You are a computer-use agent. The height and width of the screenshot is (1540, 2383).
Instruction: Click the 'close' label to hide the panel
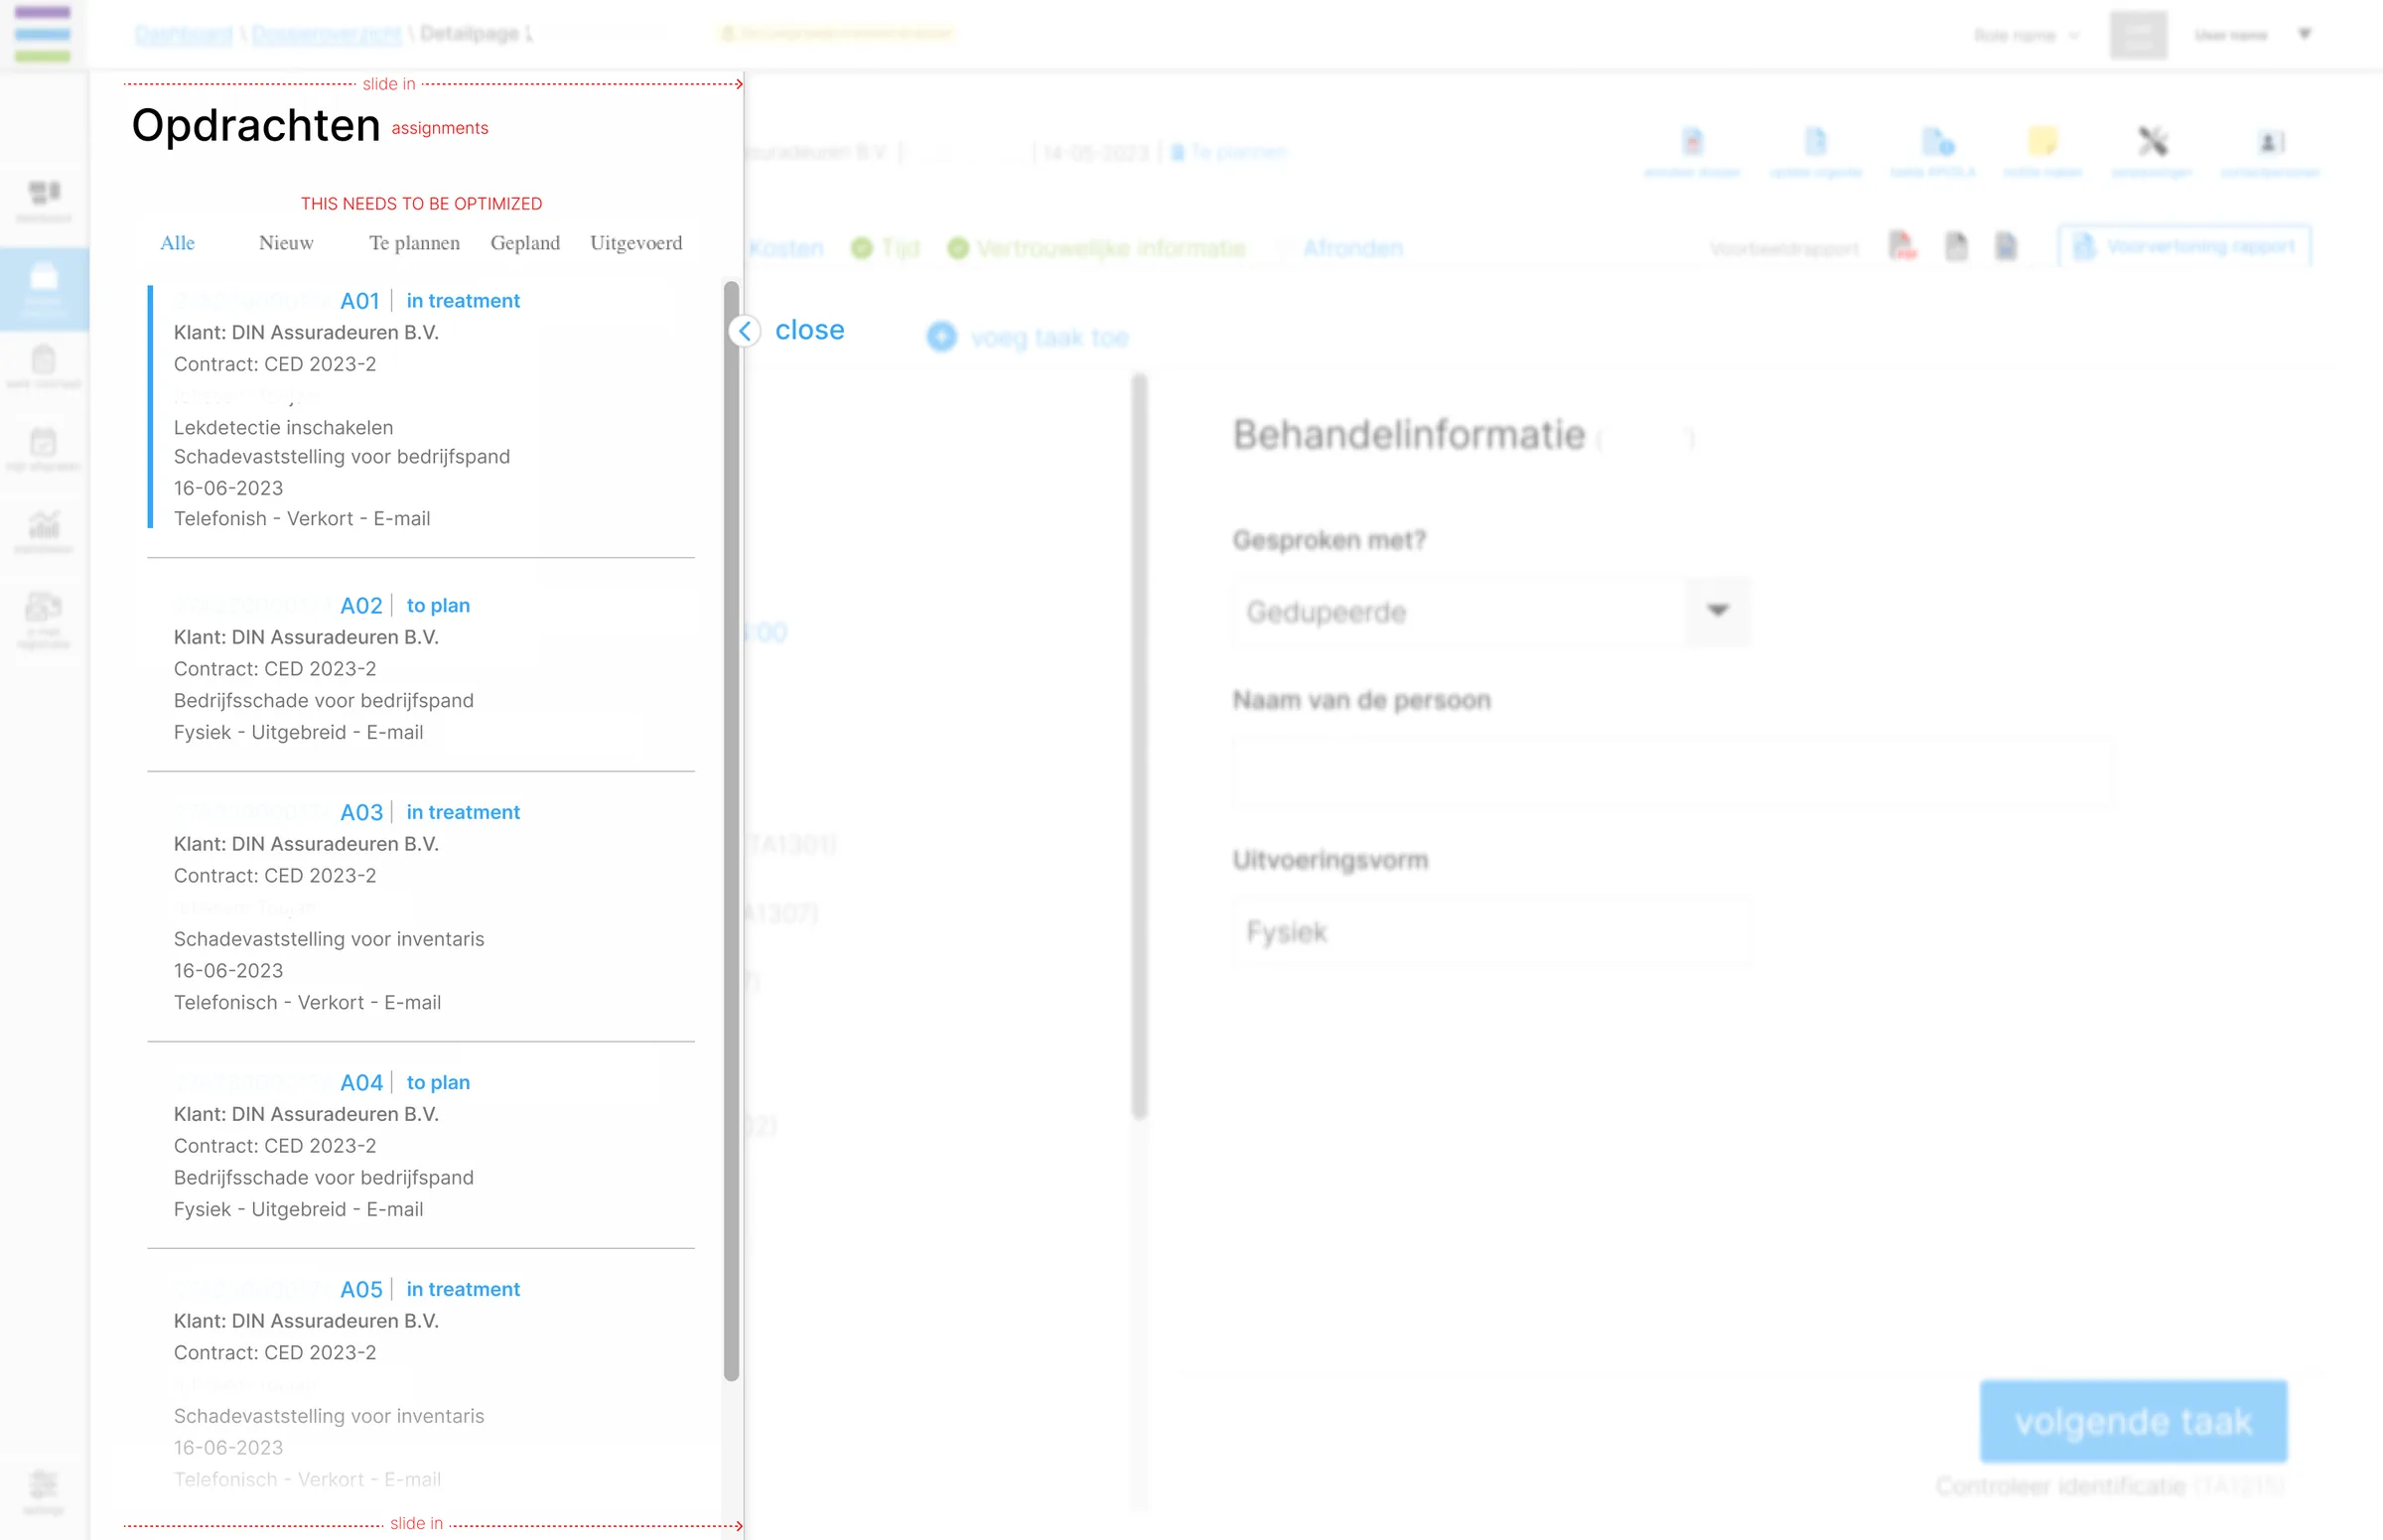coord(809,330)
